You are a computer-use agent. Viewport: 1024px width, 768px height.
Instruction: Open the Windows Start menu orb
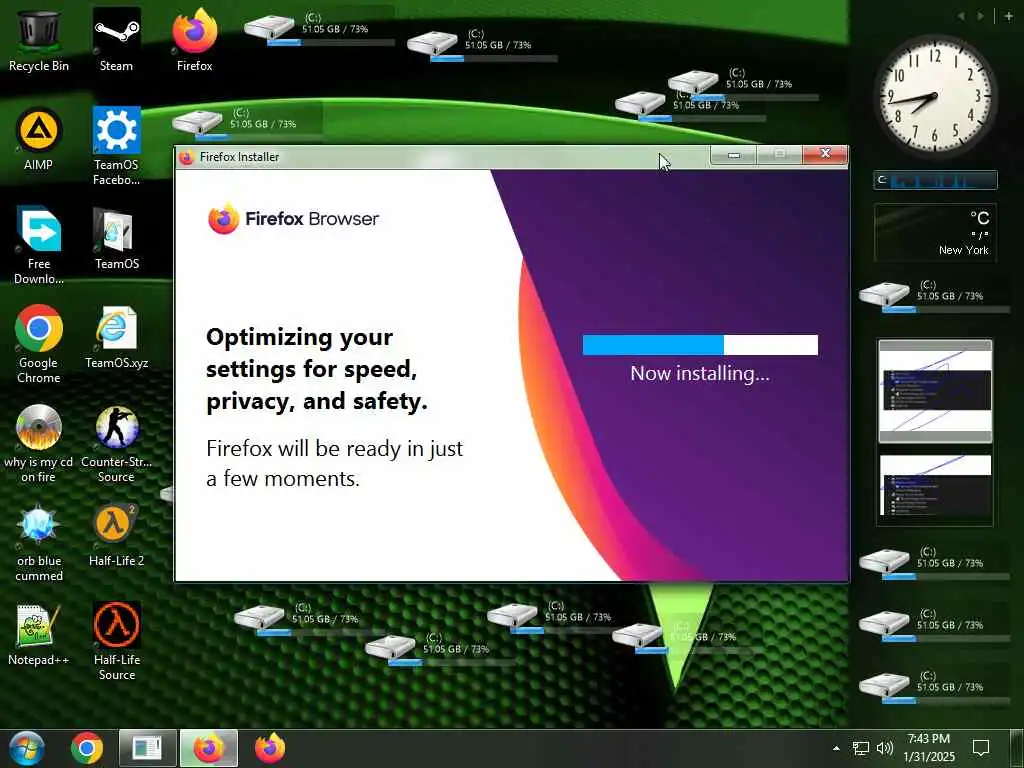coord(27,748)
